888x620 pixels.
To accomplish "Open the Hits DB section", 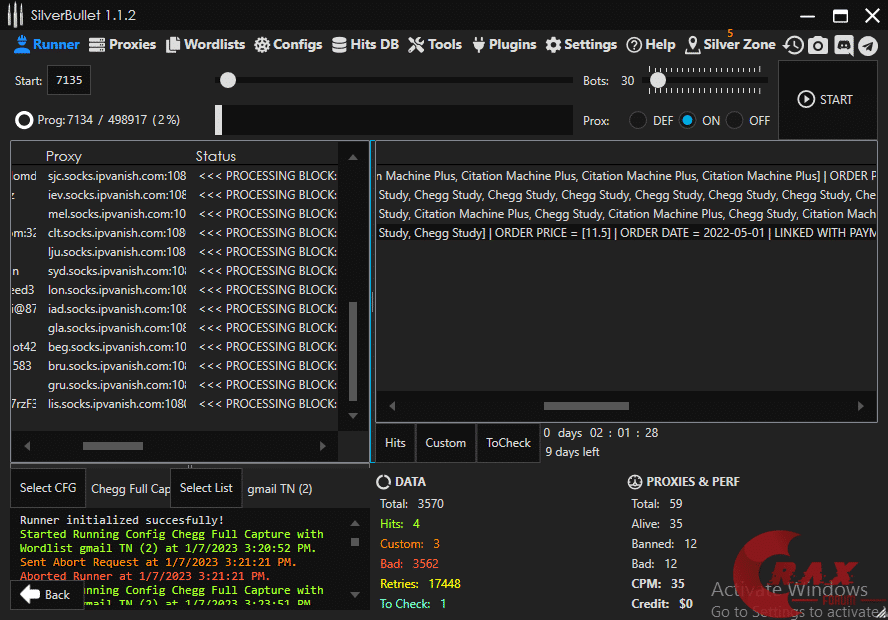I will click(365, 44).
